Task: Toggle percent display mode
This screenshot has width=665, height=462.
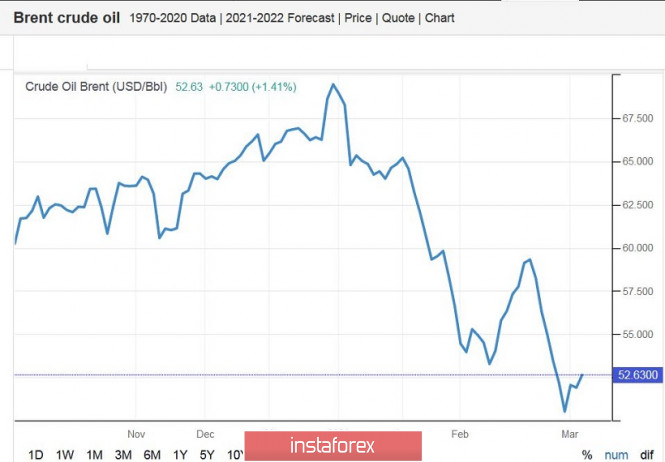Action: coord(587,455)
